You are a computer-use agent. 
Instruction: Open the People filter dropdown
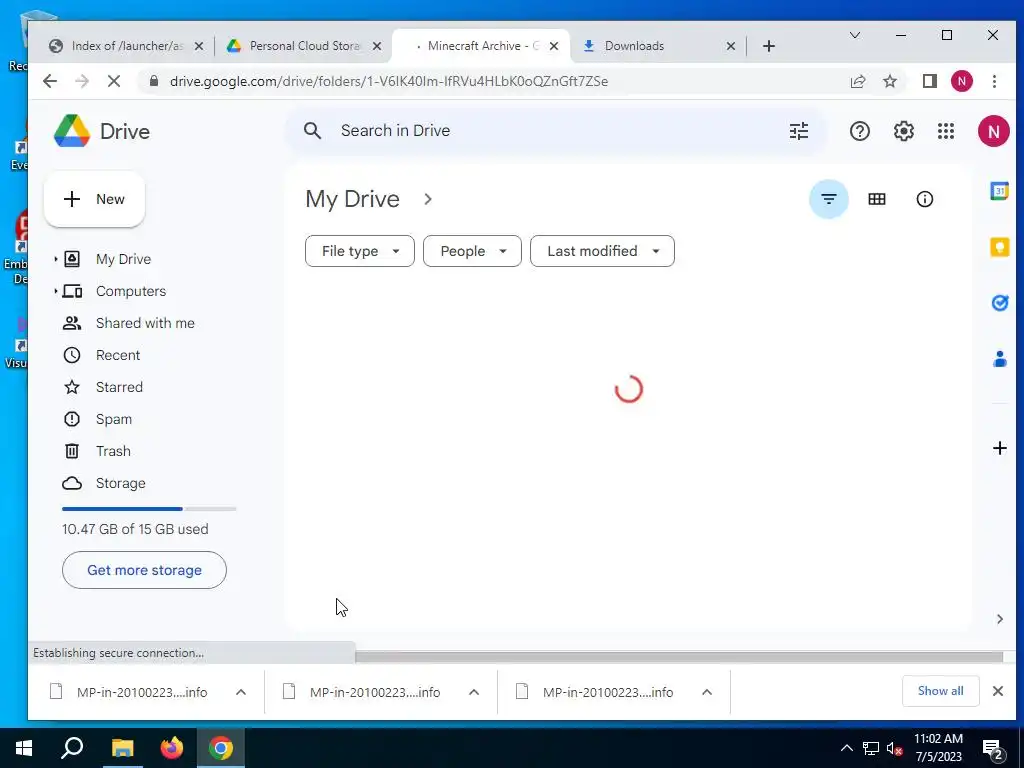tap(472, 251)
